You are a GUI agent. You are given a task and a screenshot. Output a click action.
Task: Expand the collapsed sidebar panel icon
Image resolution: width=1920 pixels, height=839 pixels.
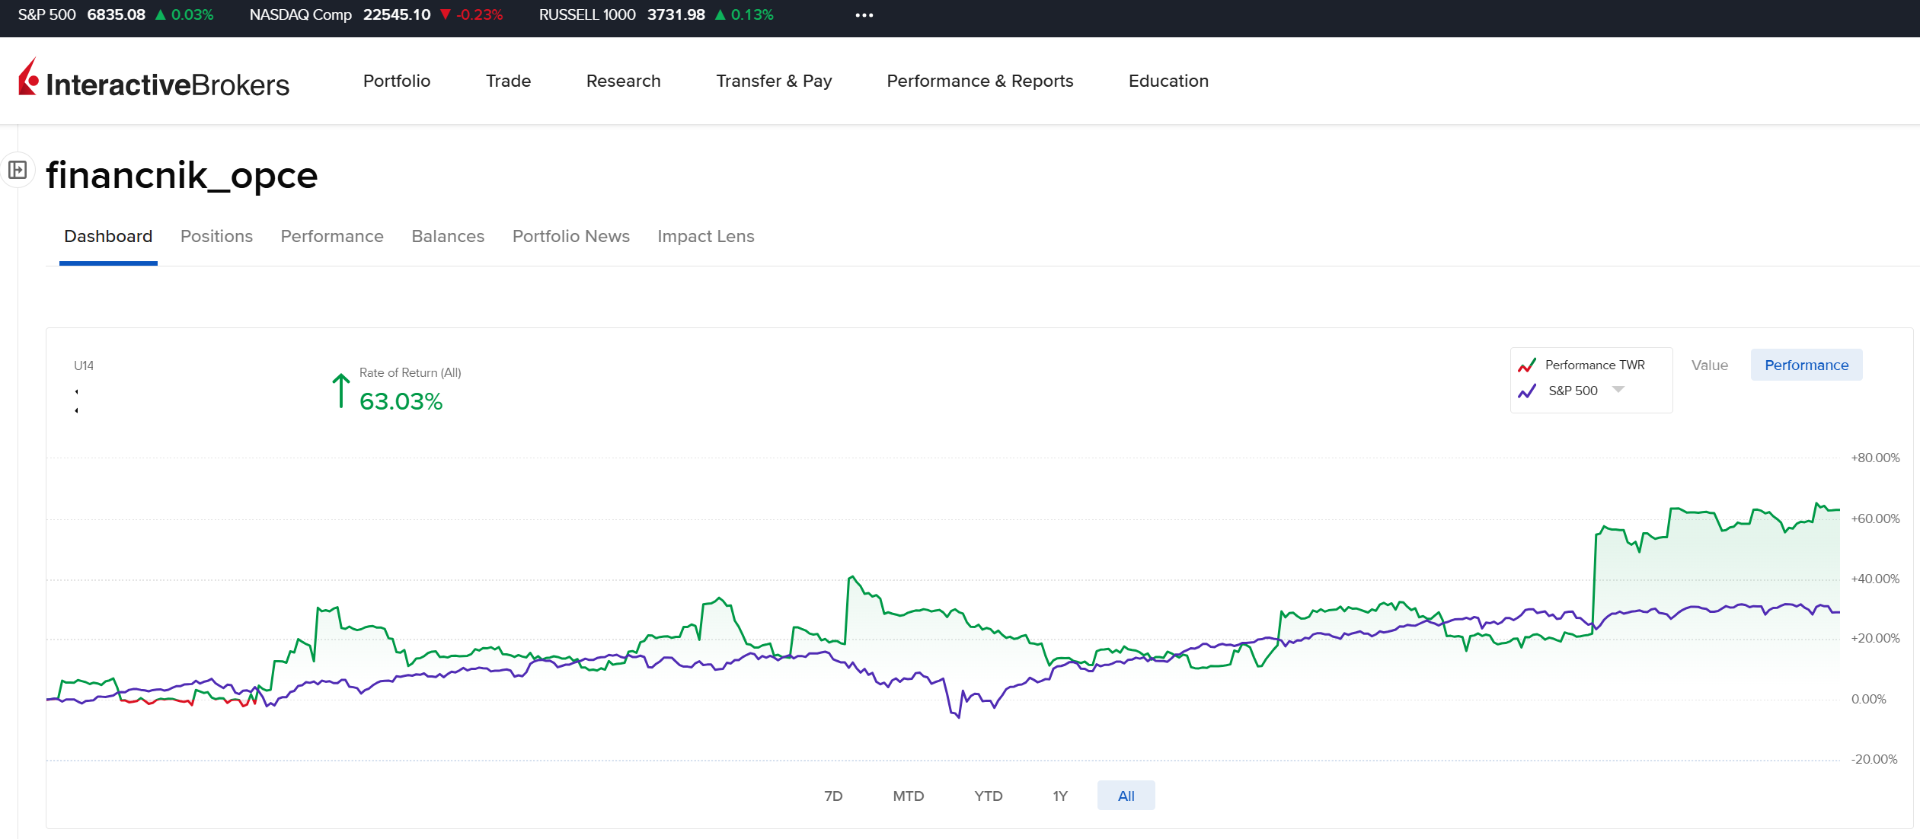coord(17,170)
